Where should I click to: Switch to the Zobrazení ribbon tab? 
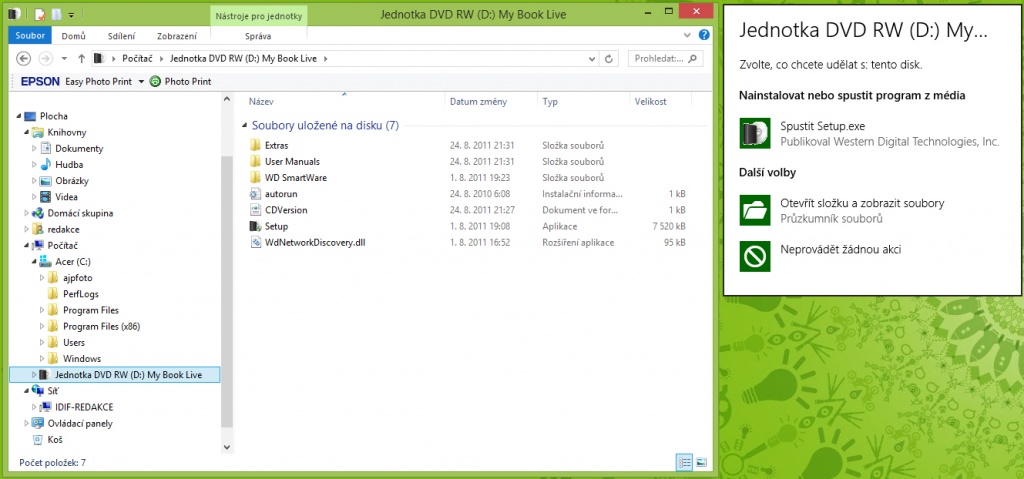(x=176, y=36)
